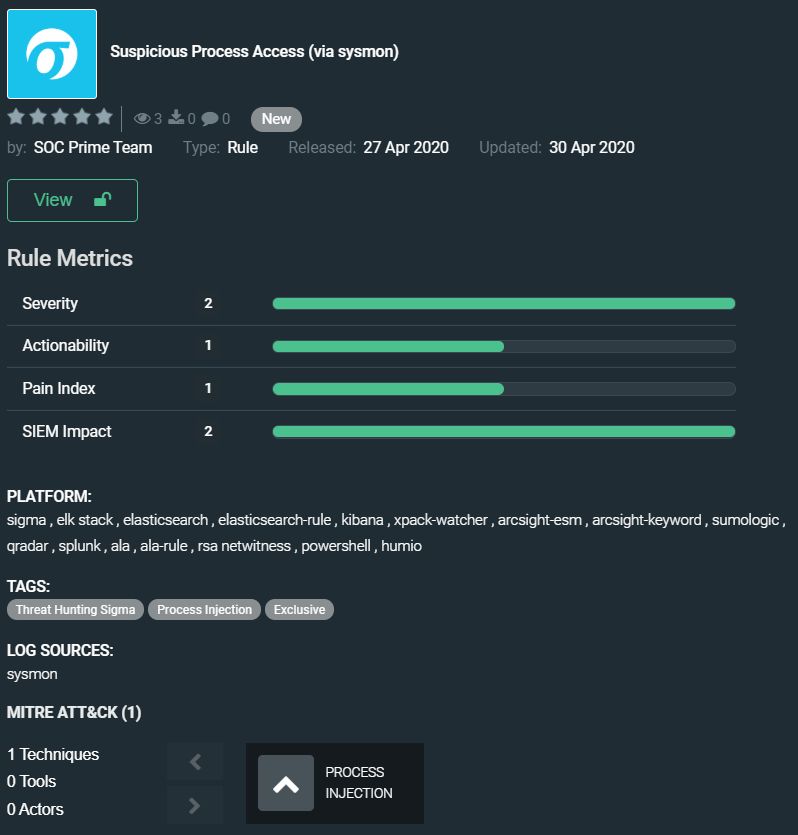Go to next MITRE technique arrow
This screenshot has width=798, height=835.
click(195, 805)
